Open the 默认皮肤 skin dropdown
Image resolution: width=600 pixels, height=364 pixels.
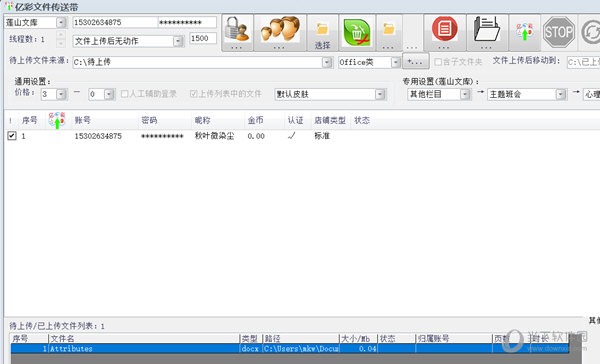click(x=380, y=94)
